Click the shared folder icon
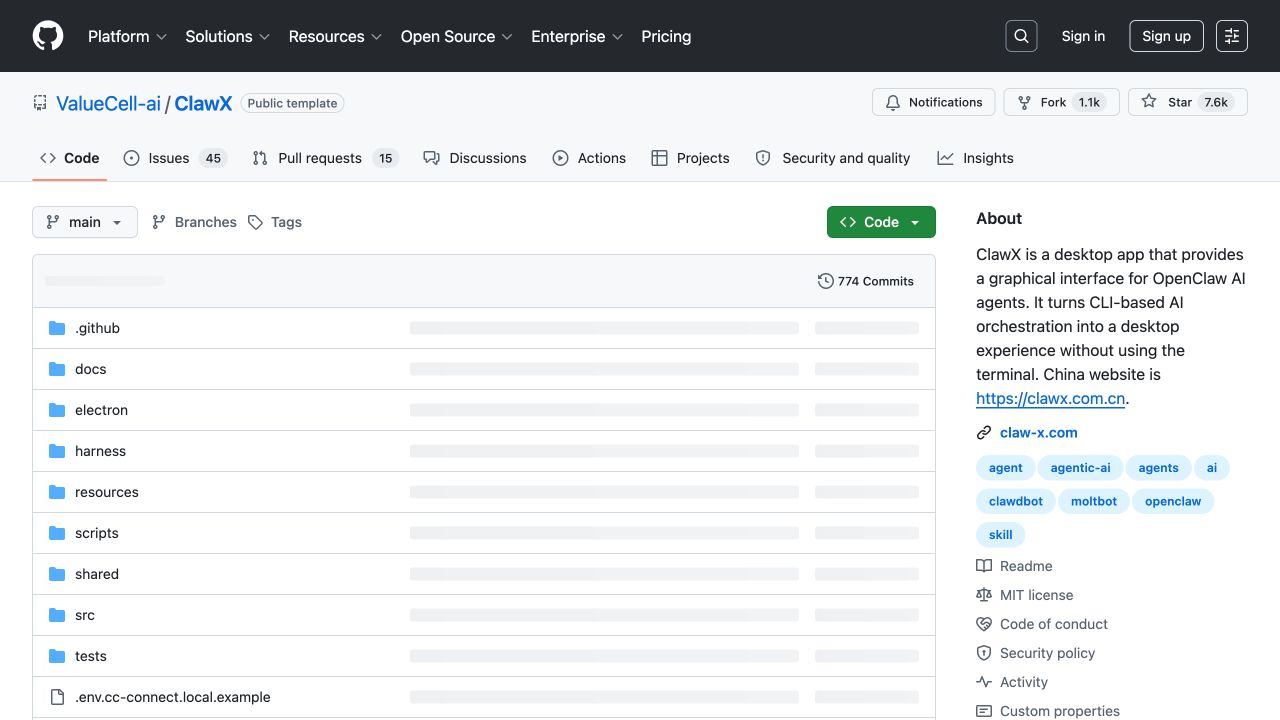Viewport: 1280px width, 720px height. tap(57, 574)
